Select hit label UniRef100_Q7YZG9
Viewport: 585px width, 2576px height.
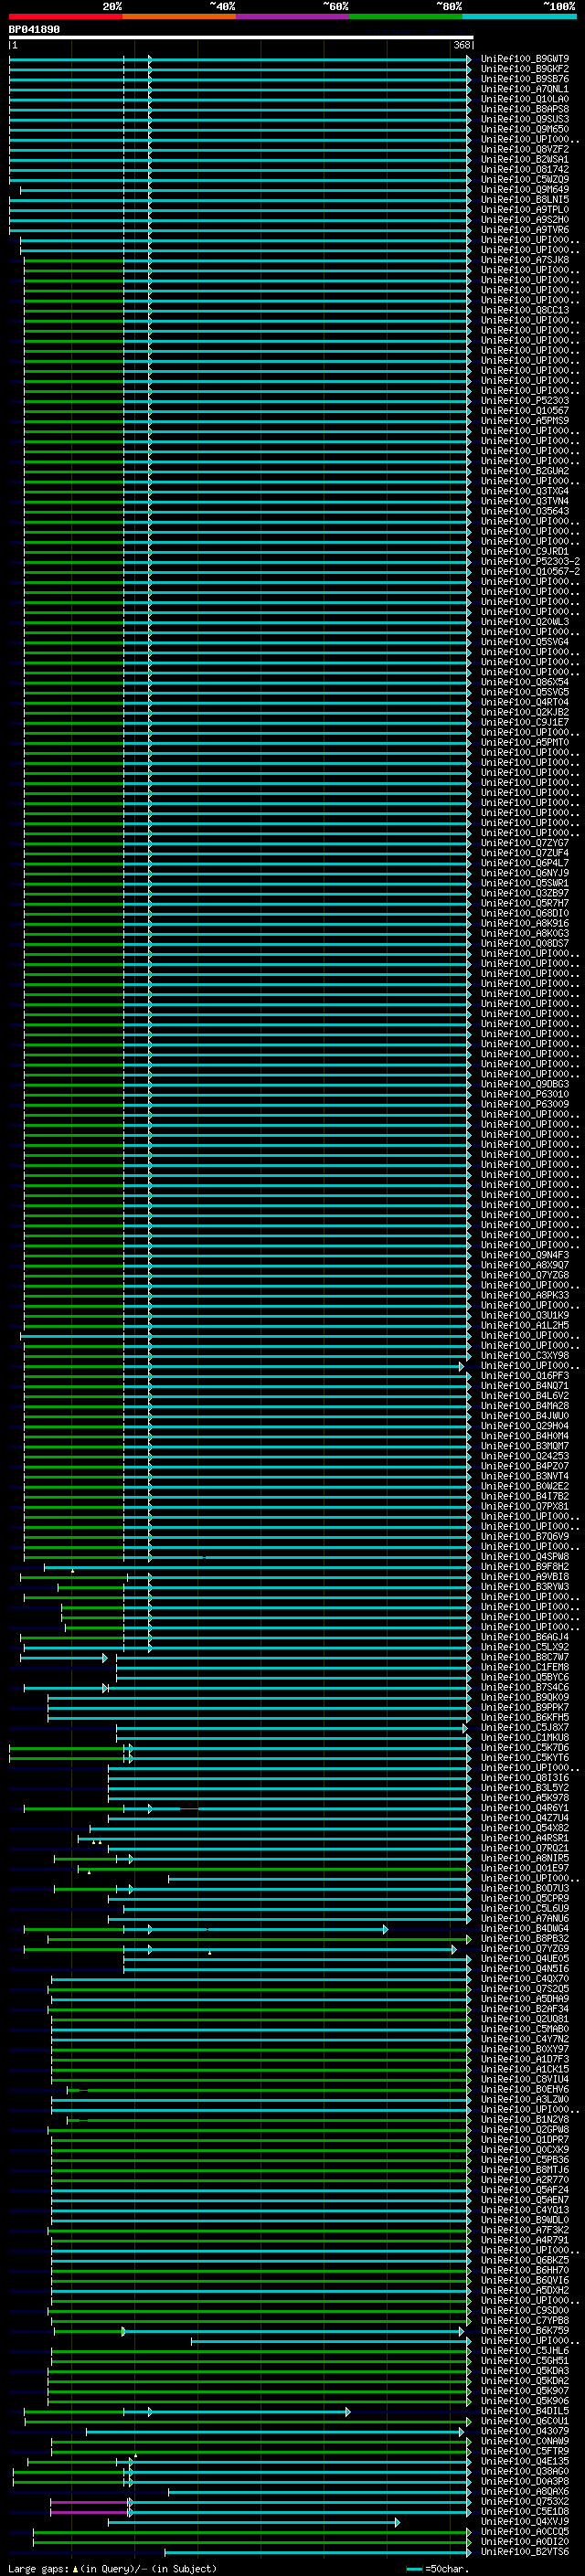525,1948
